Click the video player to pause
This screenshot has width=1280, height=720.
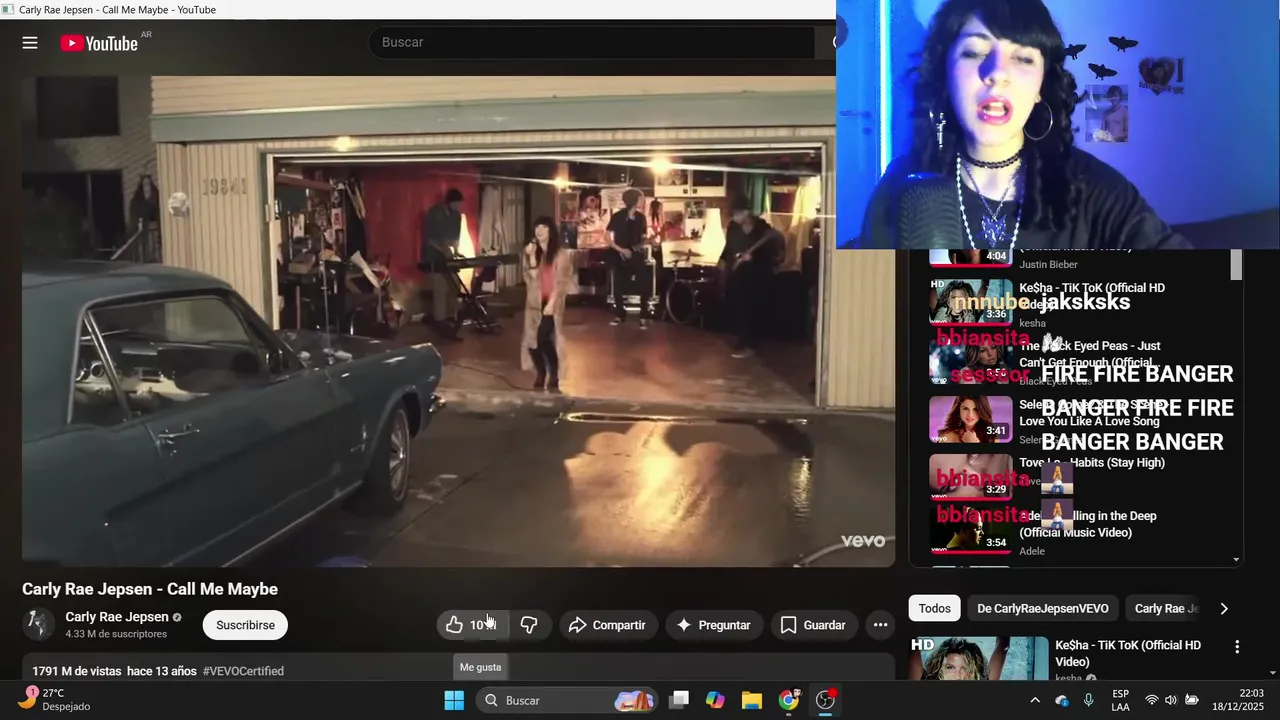point(458,321)
